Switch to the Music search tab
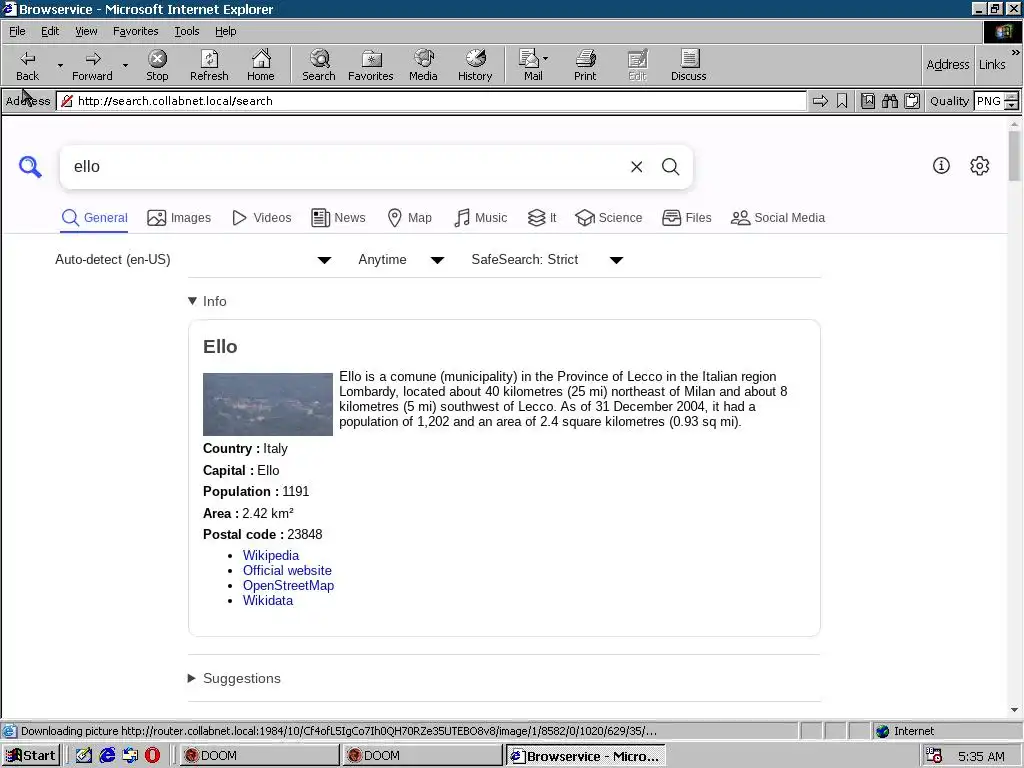The width and height of the screenshot is (1024, 768). (x=480, y=217)
